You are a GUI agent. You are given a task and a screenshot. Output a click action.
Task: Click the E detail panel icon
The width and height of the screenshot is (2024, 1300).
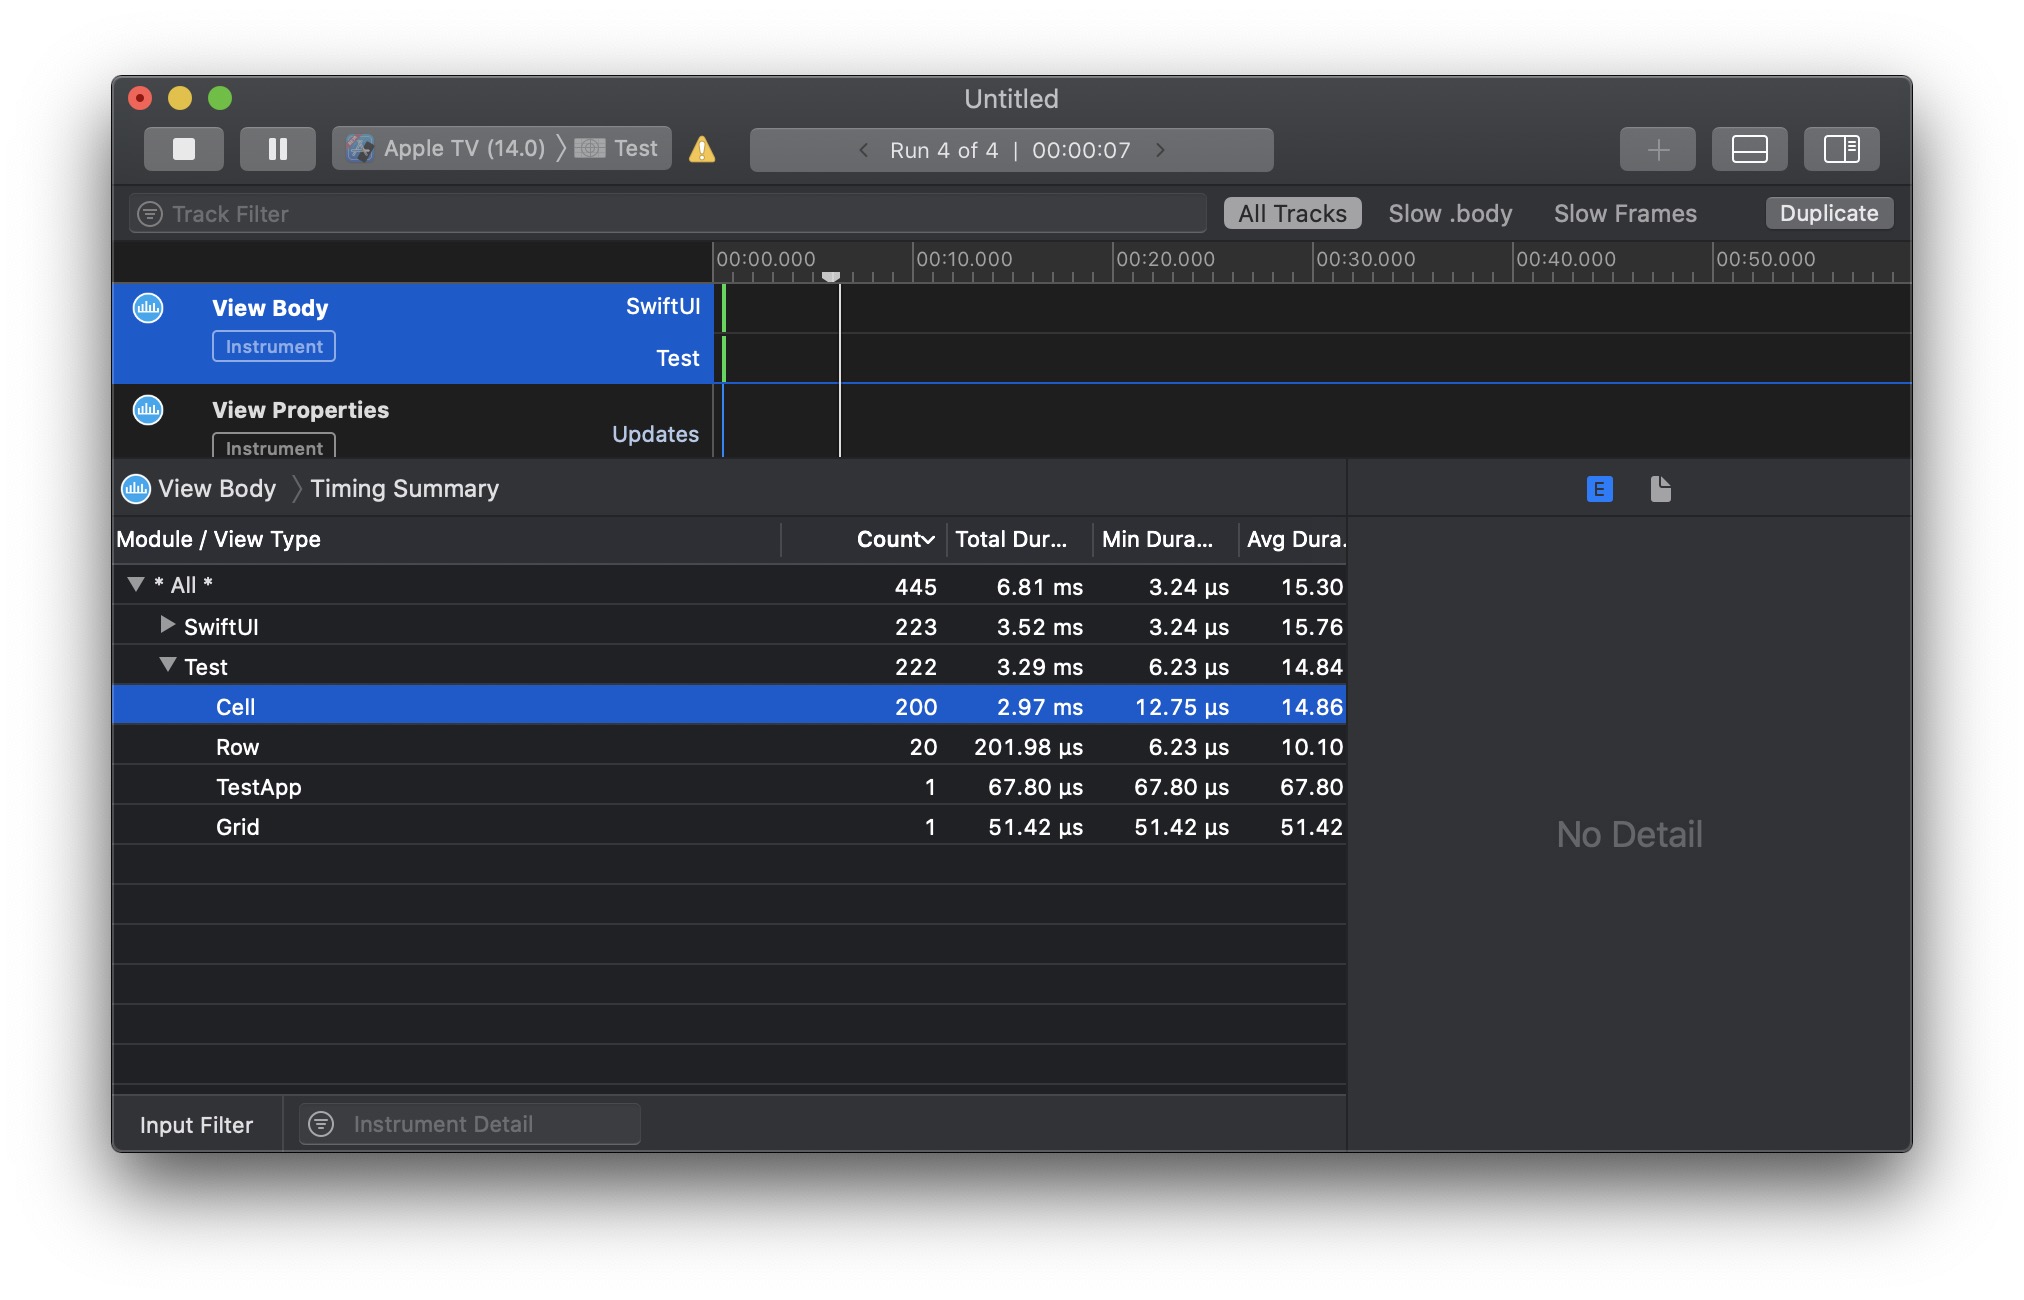(x=1599, y=488)
